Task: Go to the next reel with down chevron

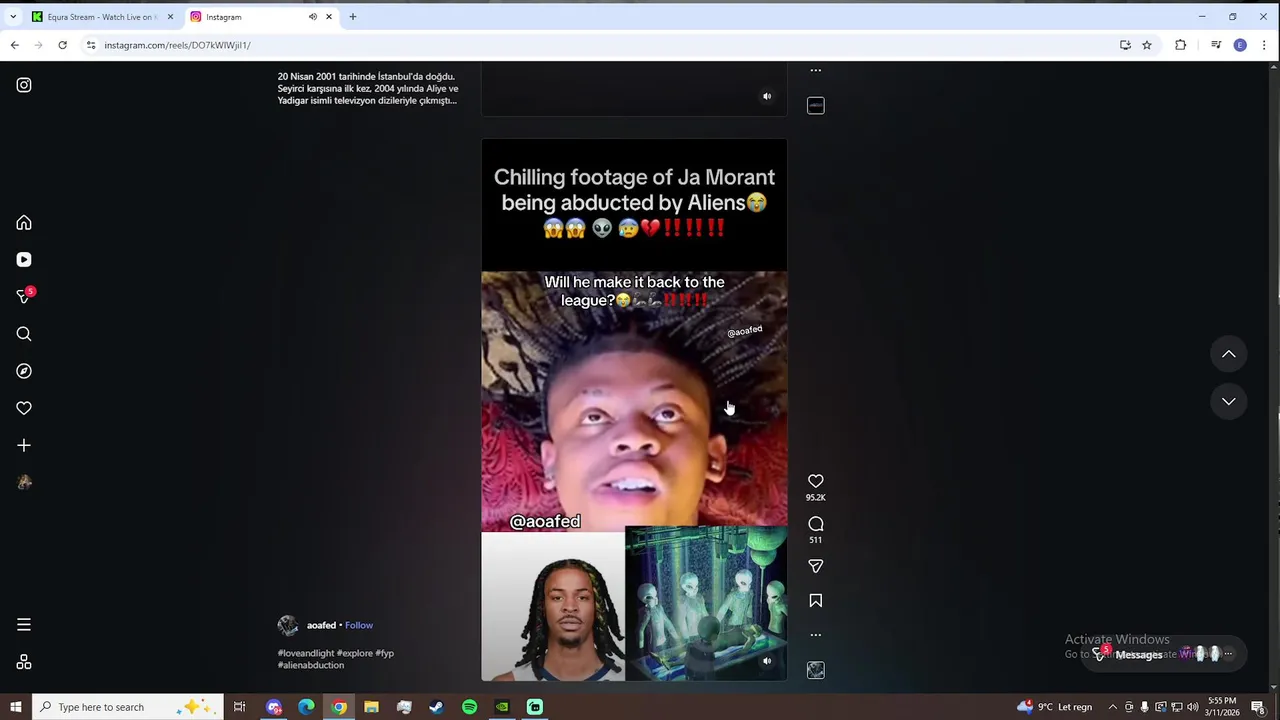Action: click(1229, 401)
